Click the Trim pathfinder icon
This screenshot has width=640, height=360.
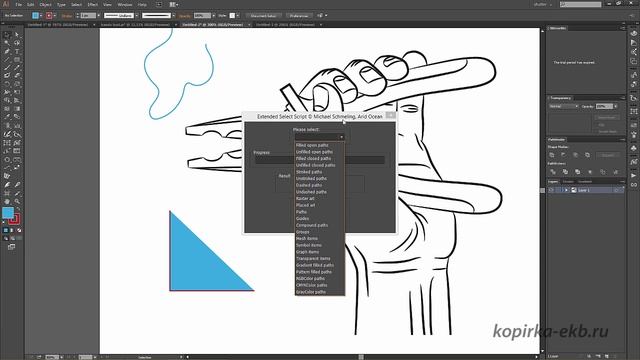point(565,172)
